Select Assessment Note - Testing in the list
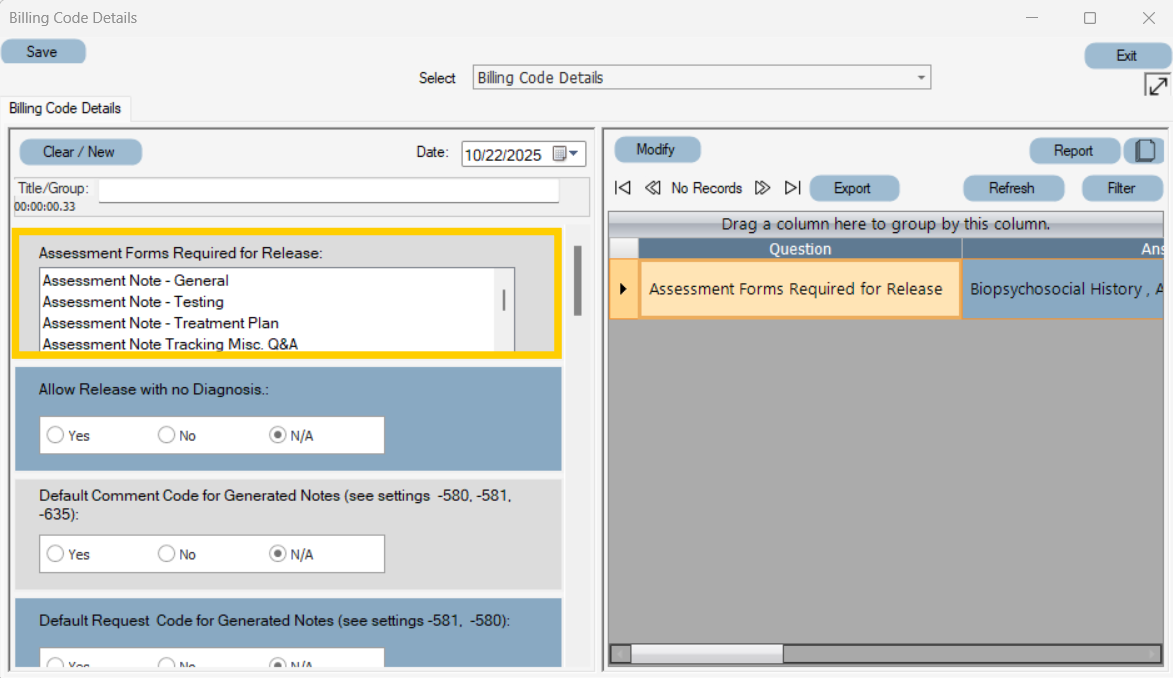1173x678 pixels. click(x=140, y=301)
